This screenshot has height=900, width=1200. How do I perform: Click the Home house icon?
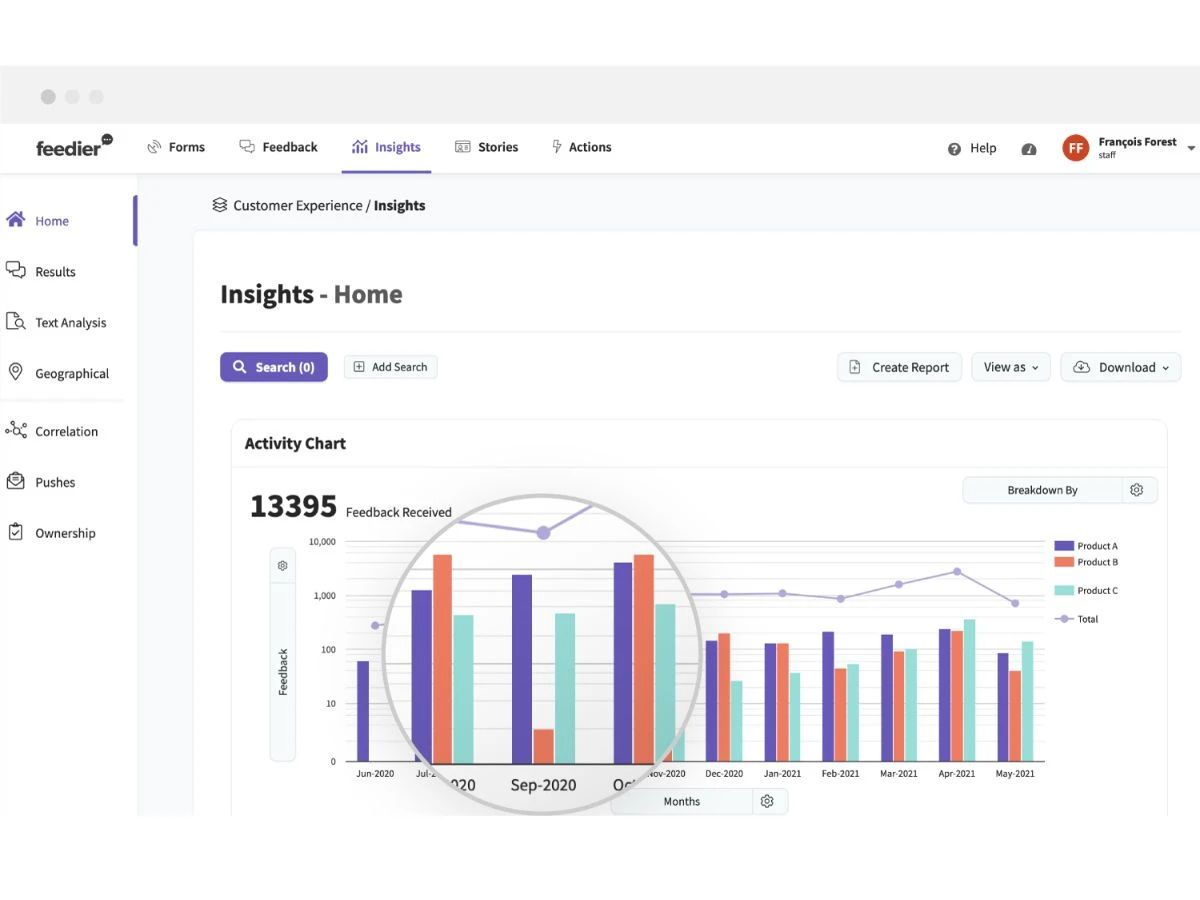click(x=15, y=220)
